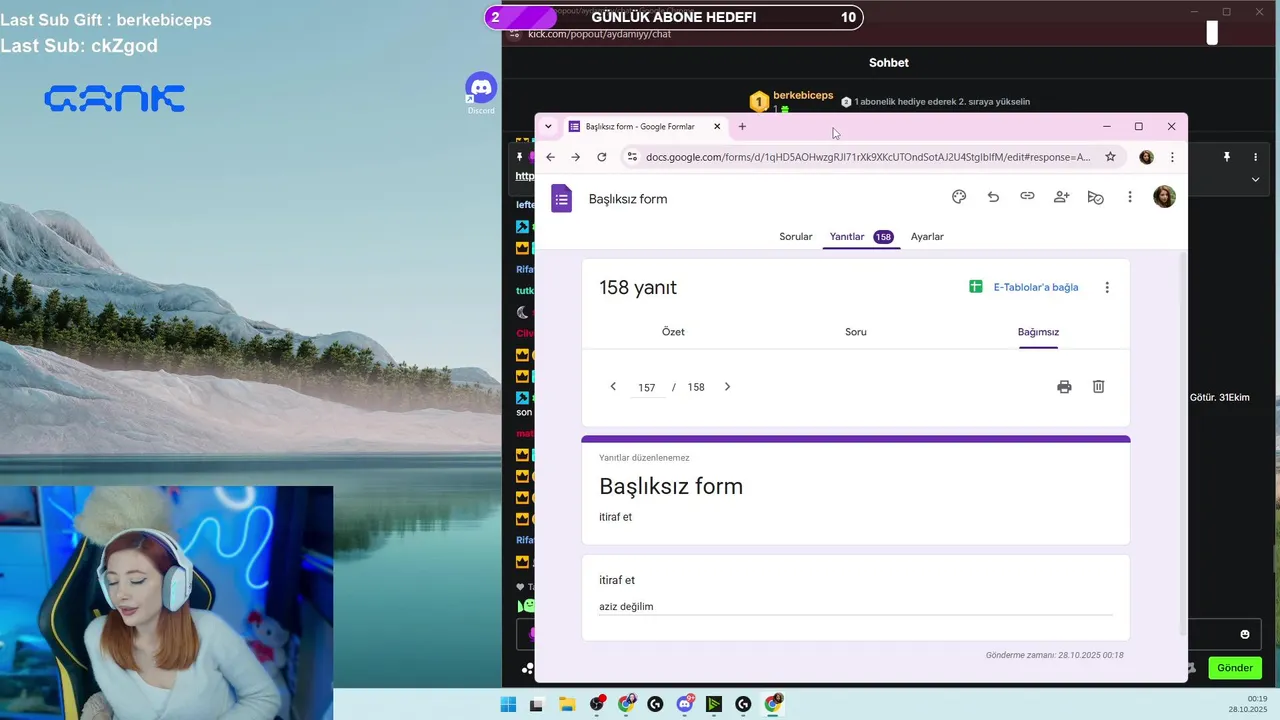The height and width of the screenshot is (720, 1280).
Task: Open Task View on the taskbar
Action: click(x=536, y=704)
